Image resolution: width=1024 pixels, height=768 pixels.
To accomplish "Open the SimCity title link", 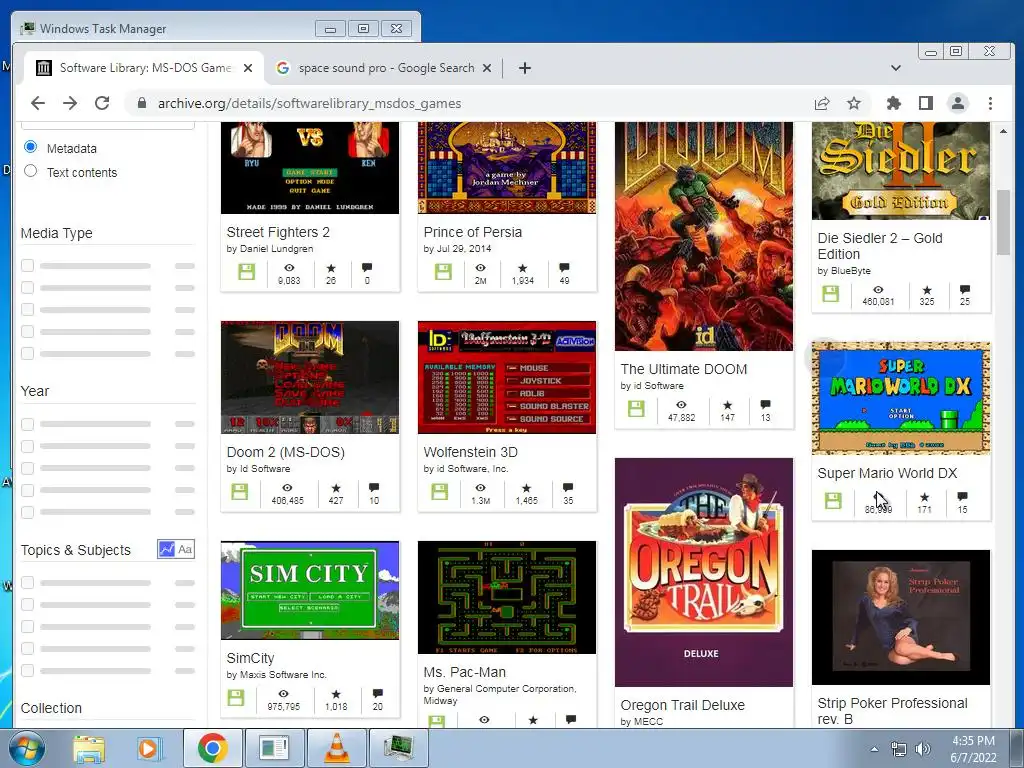I will point(250,658).
